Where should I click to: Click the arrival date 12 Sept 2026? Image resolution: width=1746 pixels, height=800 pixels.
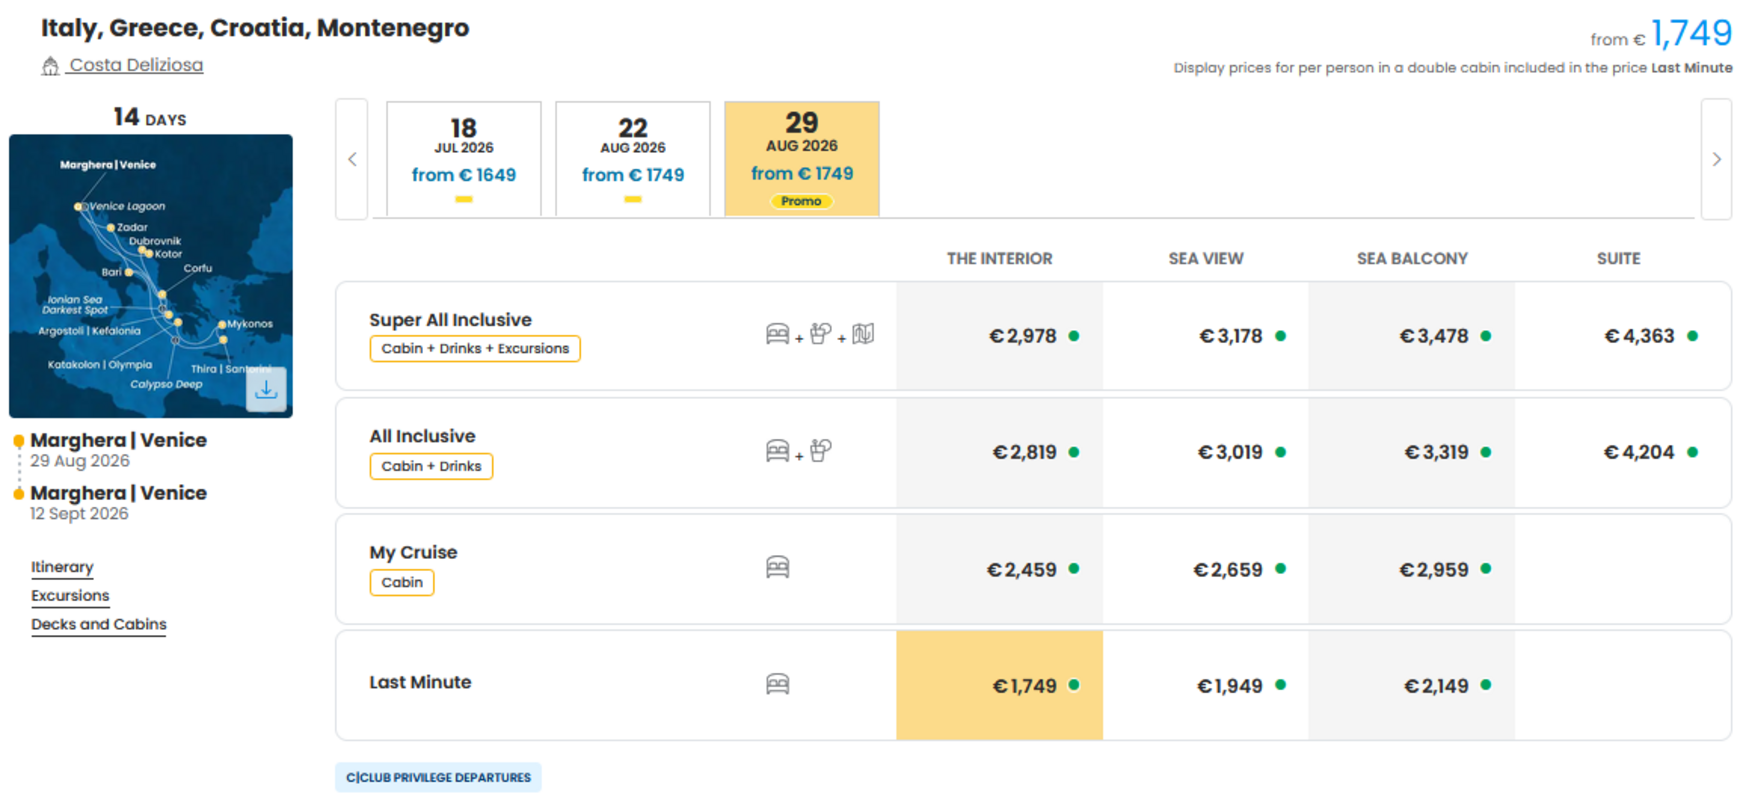79,514
